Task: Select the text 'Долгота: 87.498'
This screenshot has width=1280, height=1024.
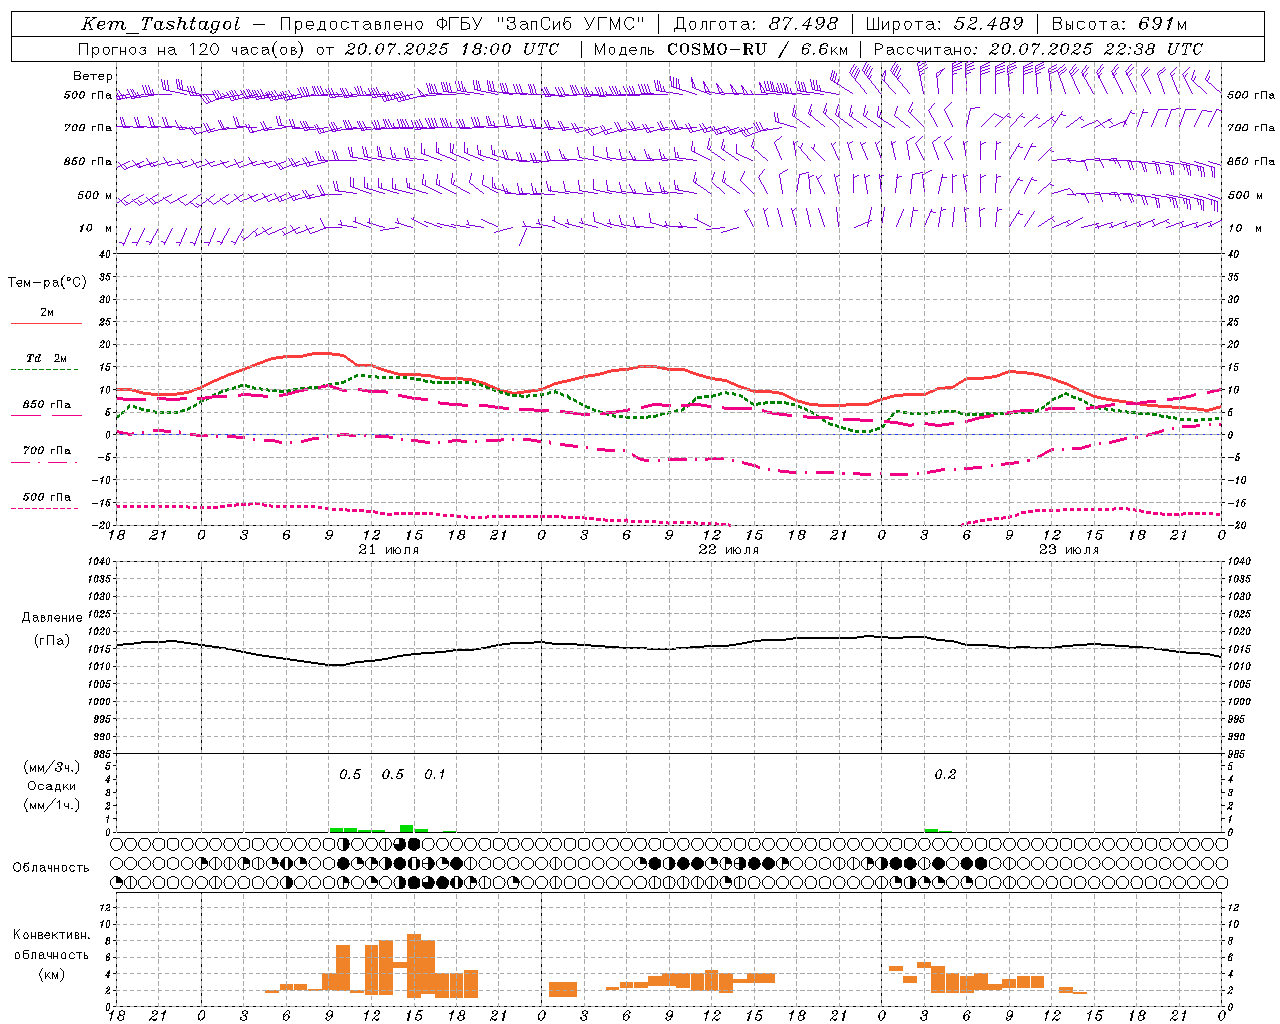Action: (x=756, y=24)
